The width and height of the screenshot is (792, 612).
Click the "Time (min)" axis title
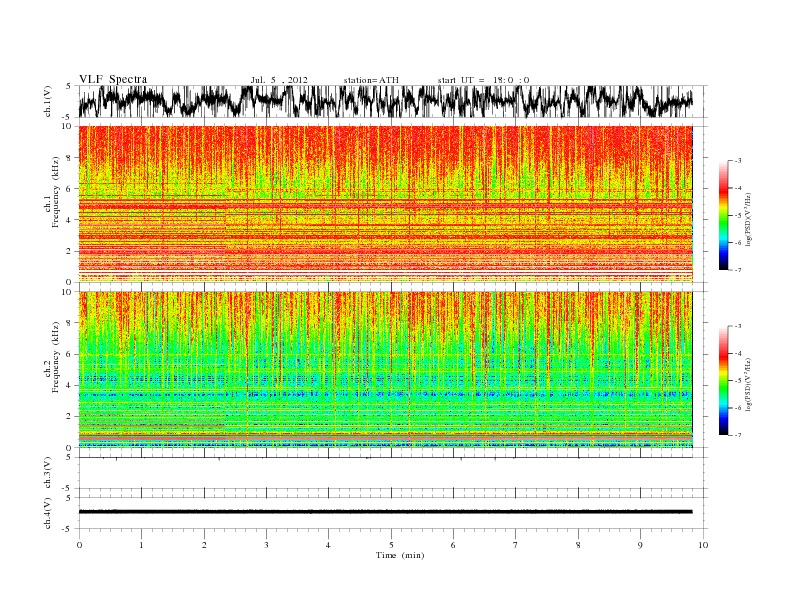pyautogui.click(x=400, y=555)
